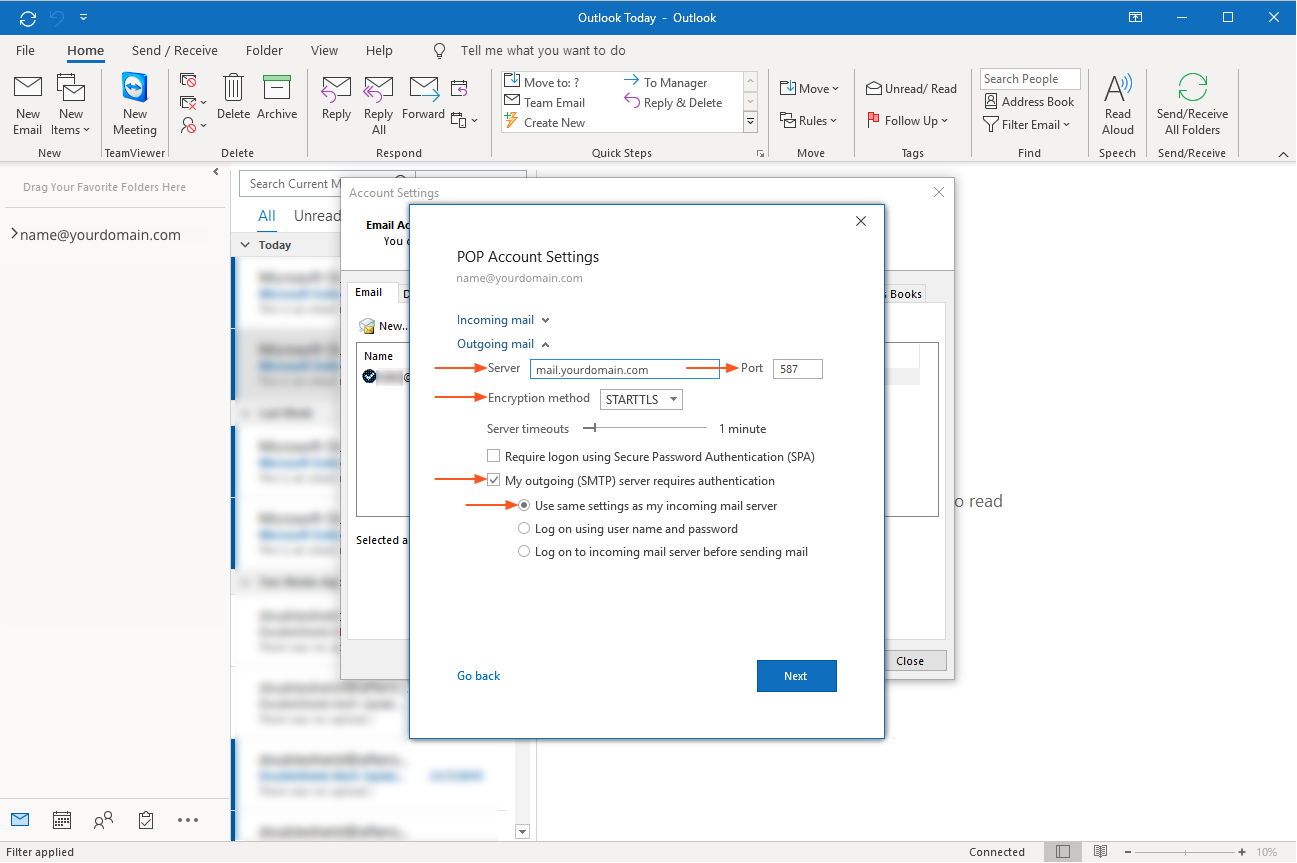Click the Next button
This screenshot has width=1297, height=863.
tap(796, 676)
